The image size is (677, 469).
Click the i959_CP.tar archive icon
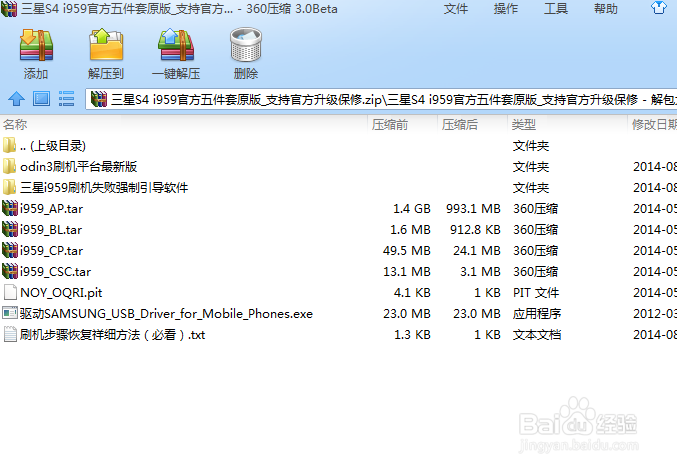tap(9, 250)
